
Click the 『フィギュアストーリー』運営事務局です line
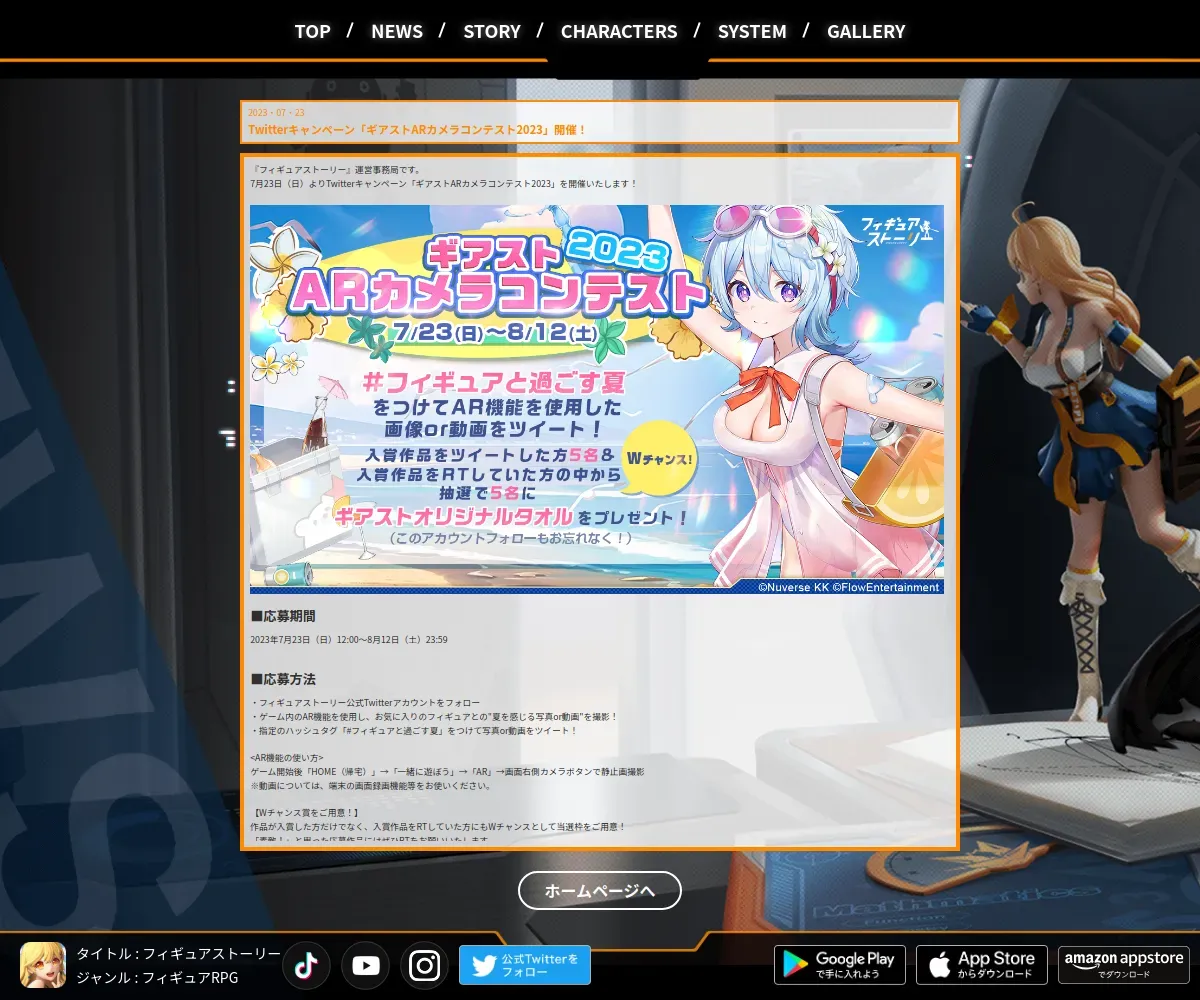(x=336, y=170)
